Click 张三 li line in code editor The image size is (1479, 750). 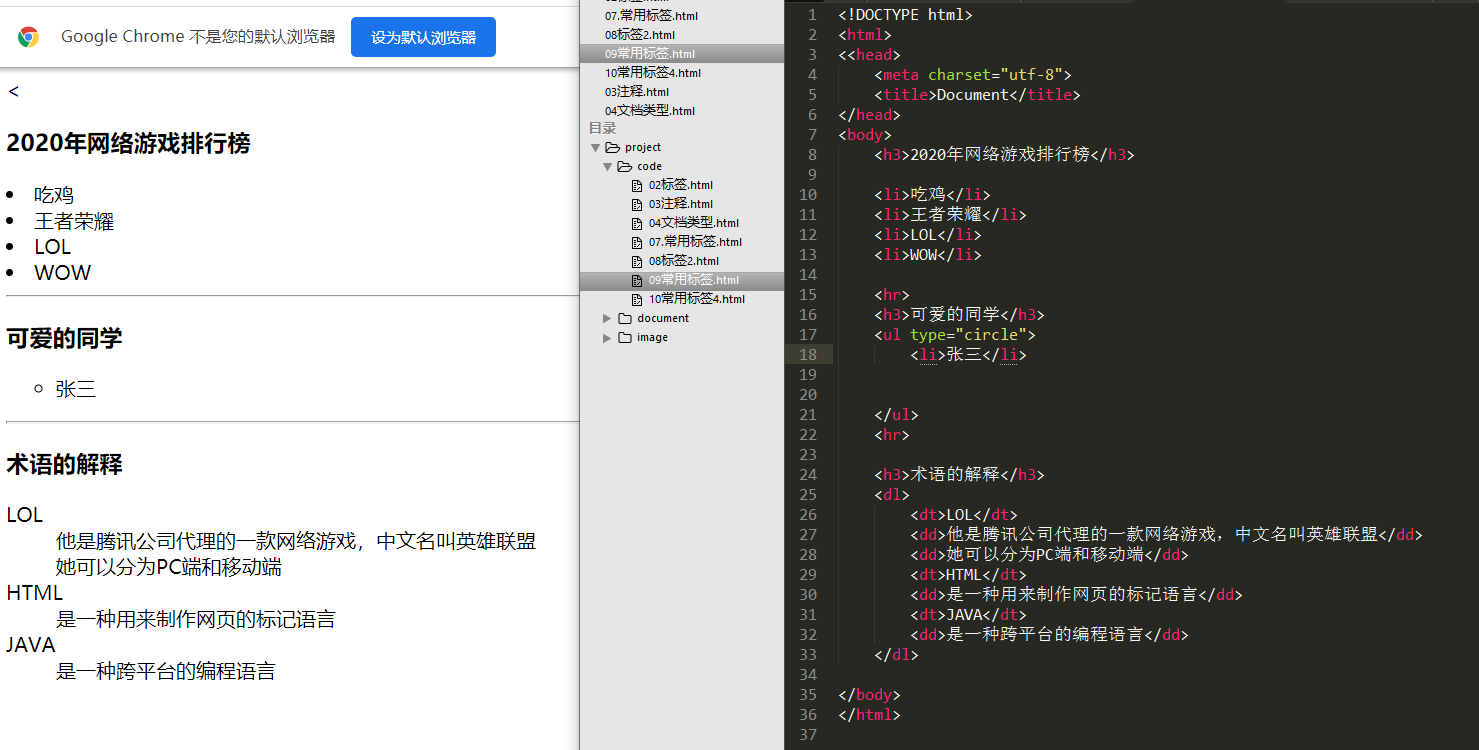[968, 355]
